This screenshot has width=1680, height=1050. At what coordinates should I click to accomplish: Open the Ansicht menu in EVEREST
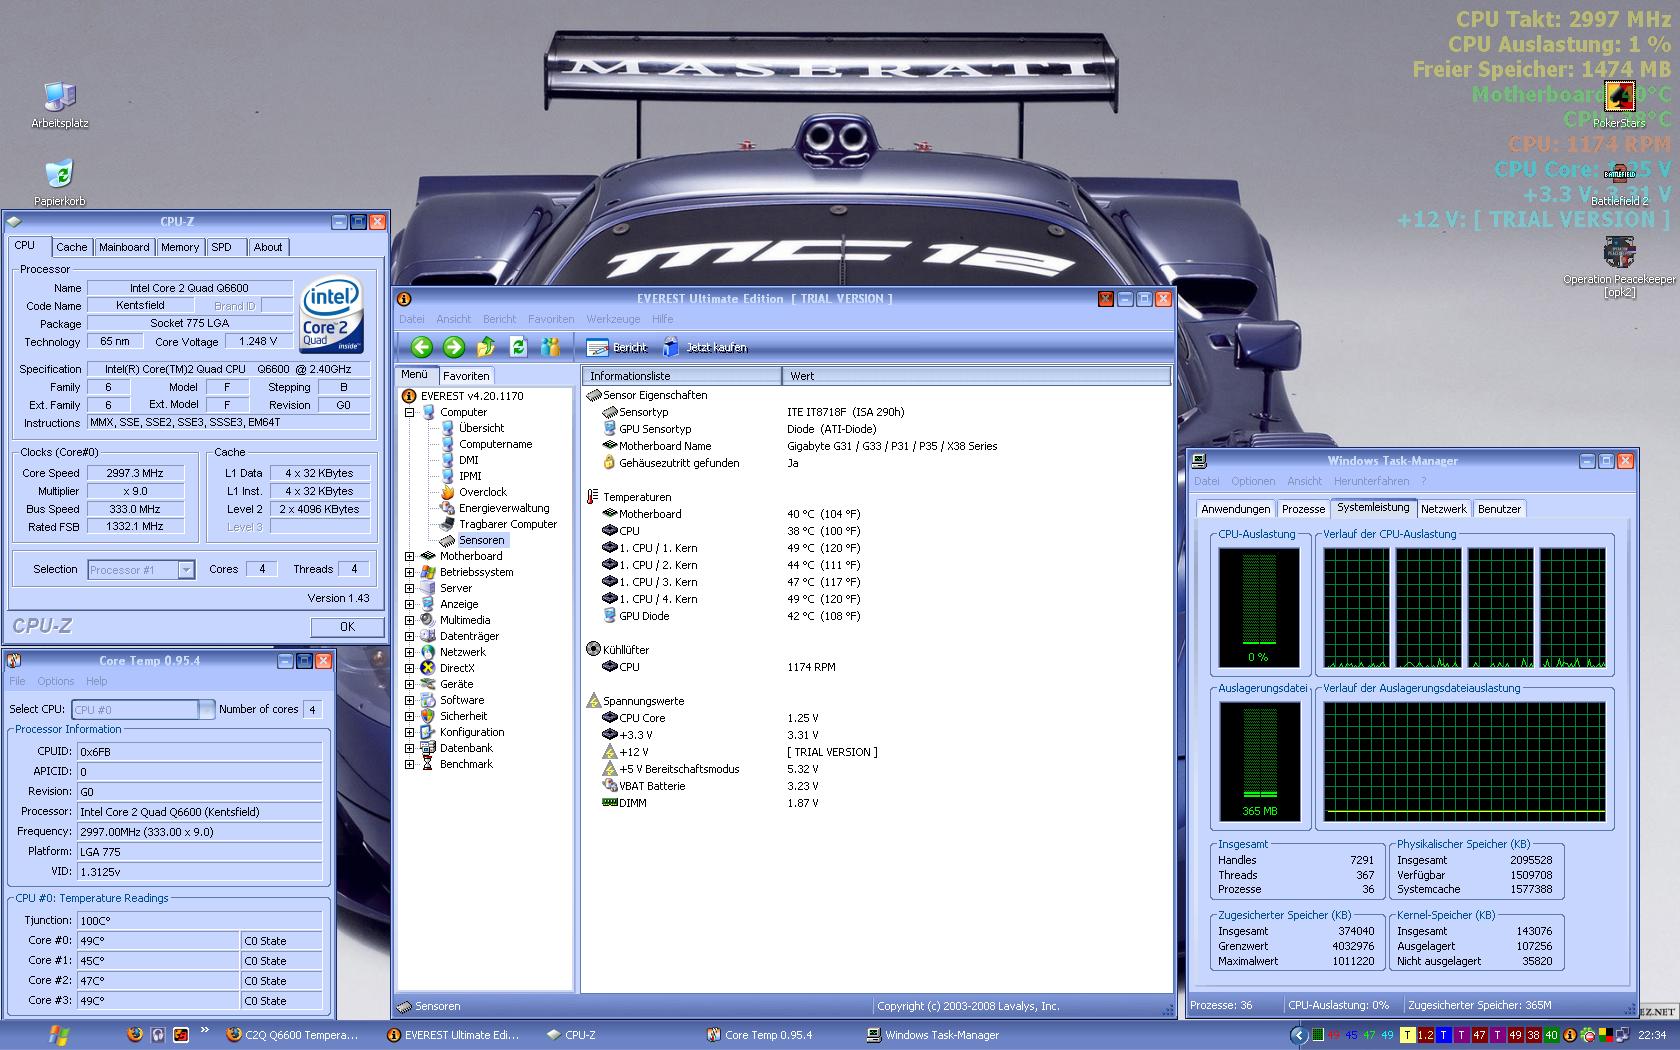pyautogui.click(x=453, y=319)
